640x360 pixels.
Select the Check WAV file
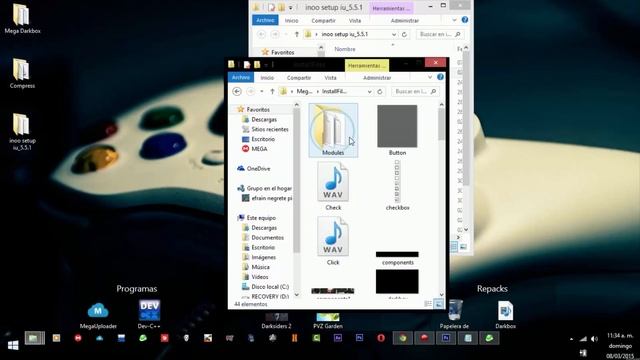(333, 186)
